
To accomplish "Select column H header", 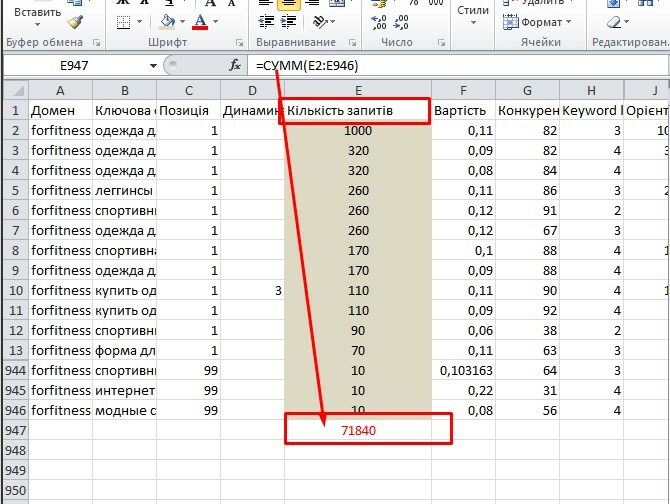I will pos(591,91).
